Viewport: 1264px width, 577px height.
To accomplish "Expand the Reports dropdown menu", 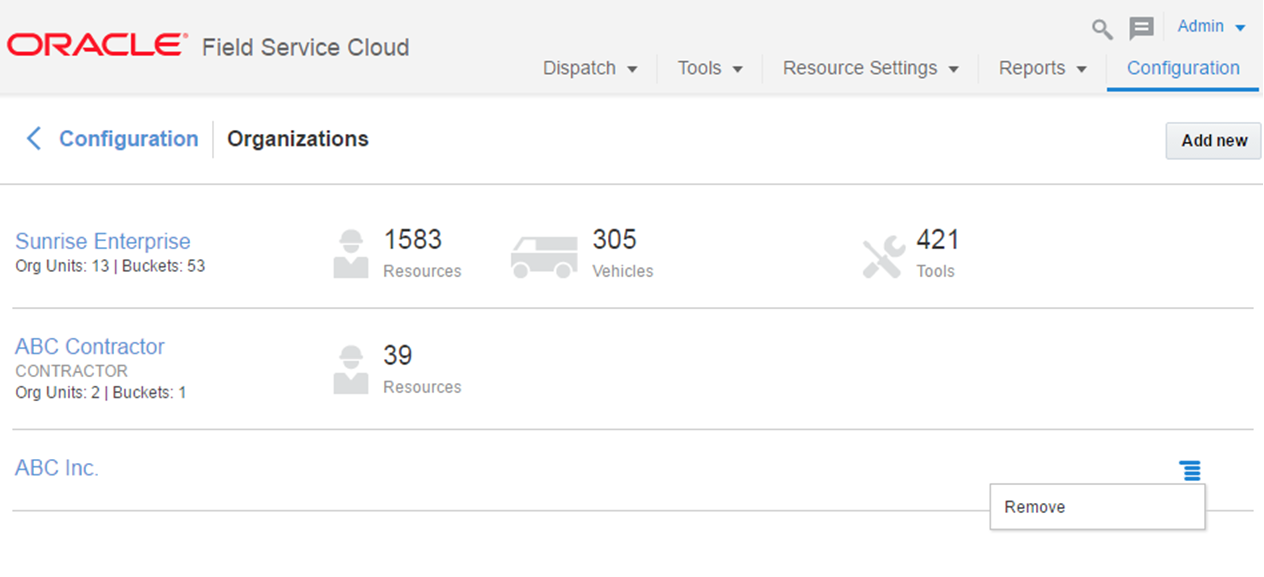I will 1043,68.
